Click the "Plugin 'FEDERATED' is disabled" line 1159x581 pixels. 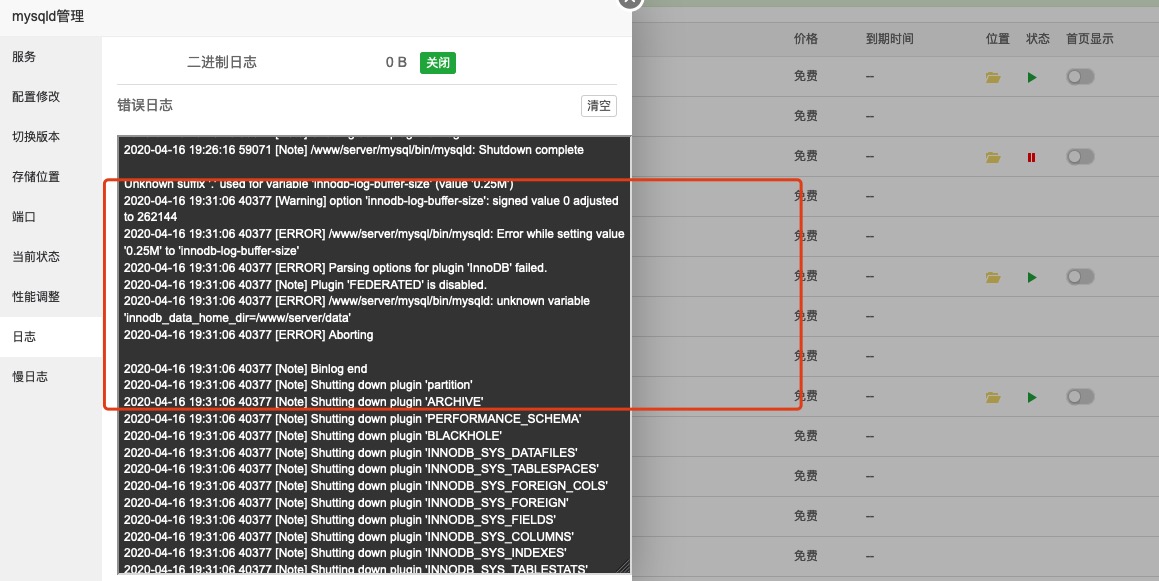click(x=305, y=285)
